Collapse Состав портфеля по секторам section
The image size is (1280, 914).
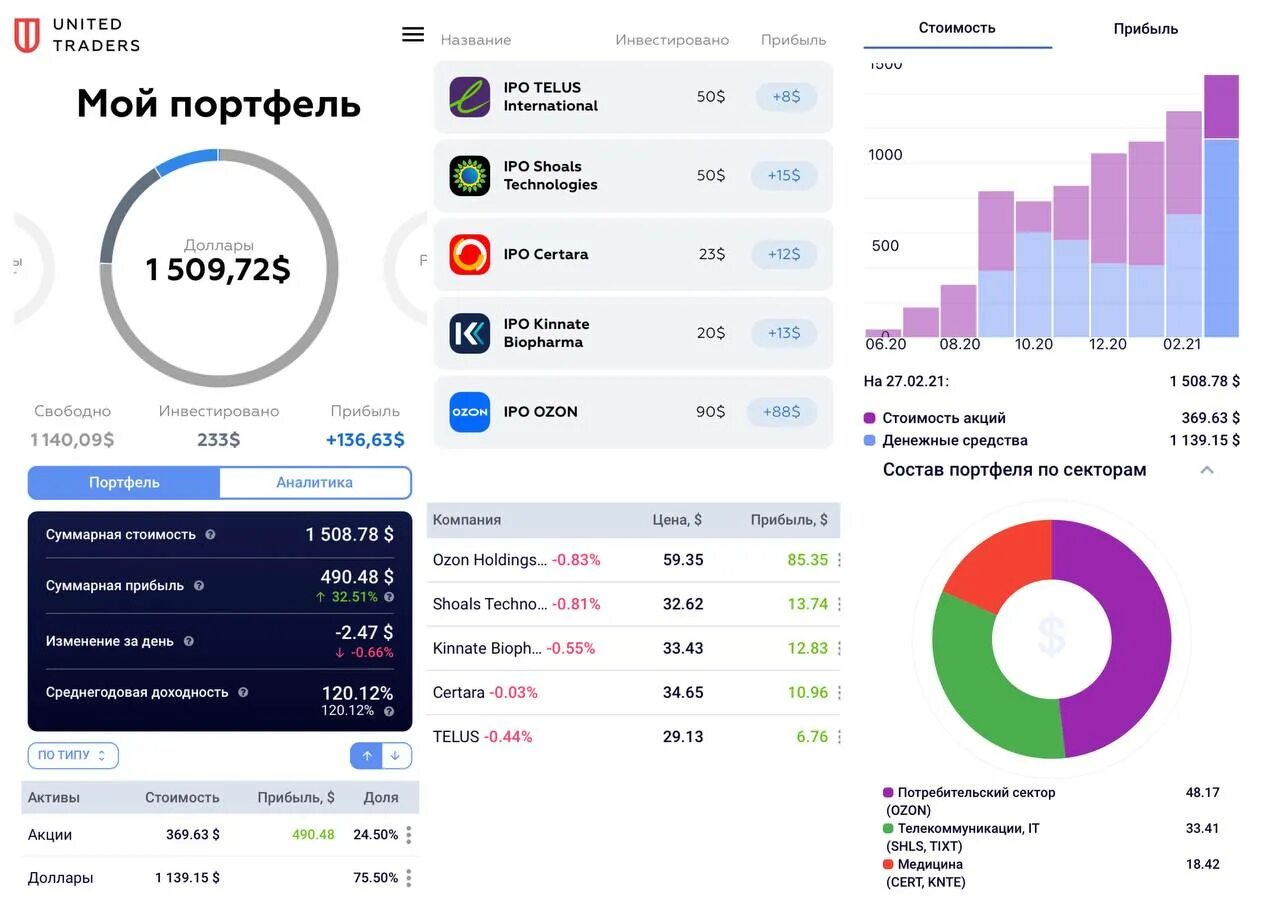coord(1207,470)
